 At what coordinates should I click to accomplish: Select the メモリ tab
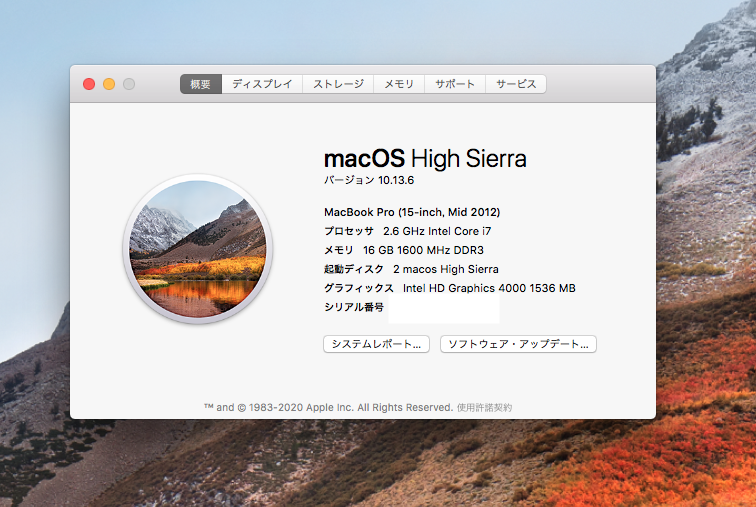[399, 84]
